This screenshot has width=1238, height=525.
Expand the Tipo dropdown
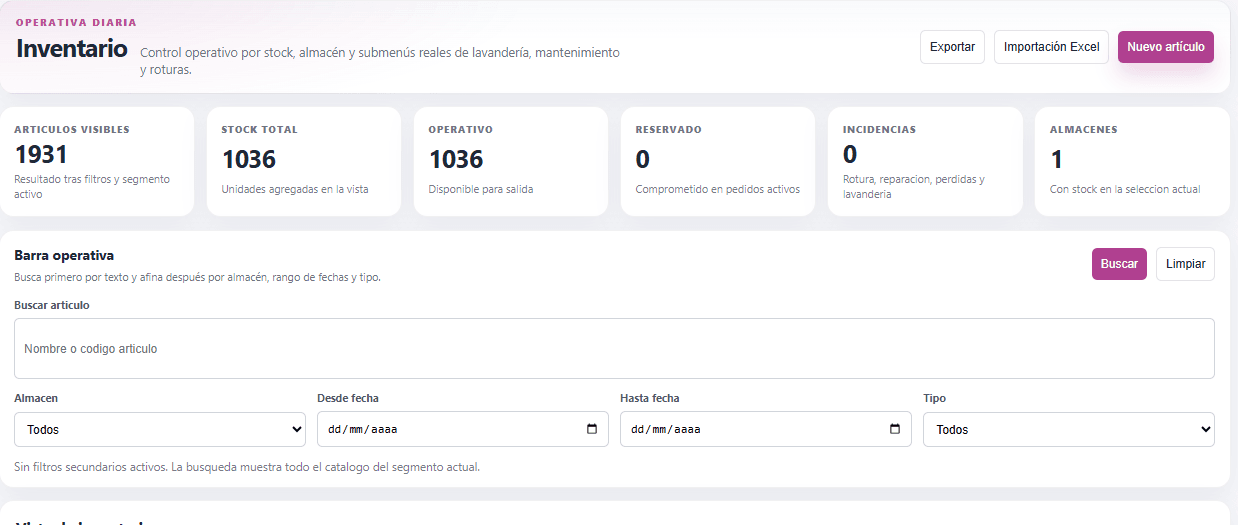point(1068,429)
